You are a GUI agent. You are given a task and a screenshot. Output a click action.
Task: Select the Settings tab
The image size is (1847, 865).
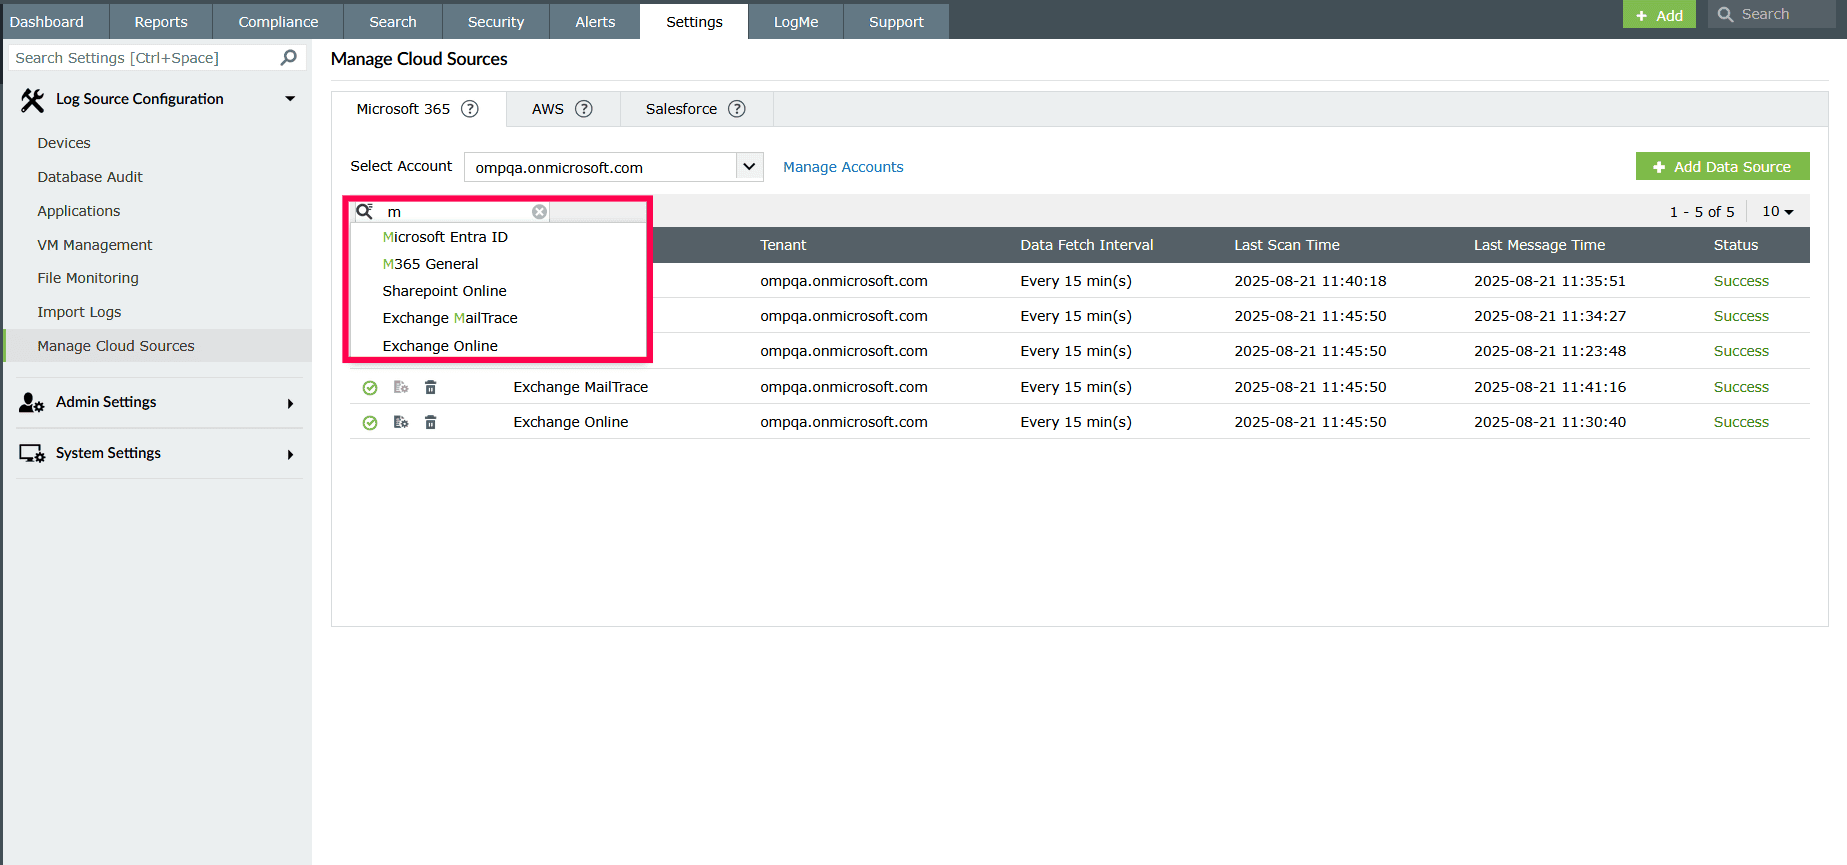coord(694,21)
